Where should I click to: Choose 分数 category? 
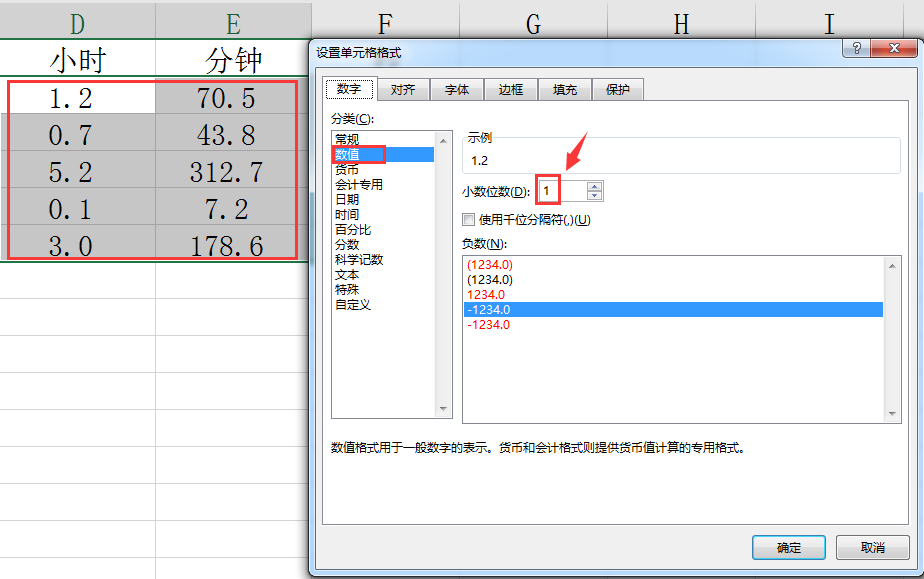click(383, 244)
